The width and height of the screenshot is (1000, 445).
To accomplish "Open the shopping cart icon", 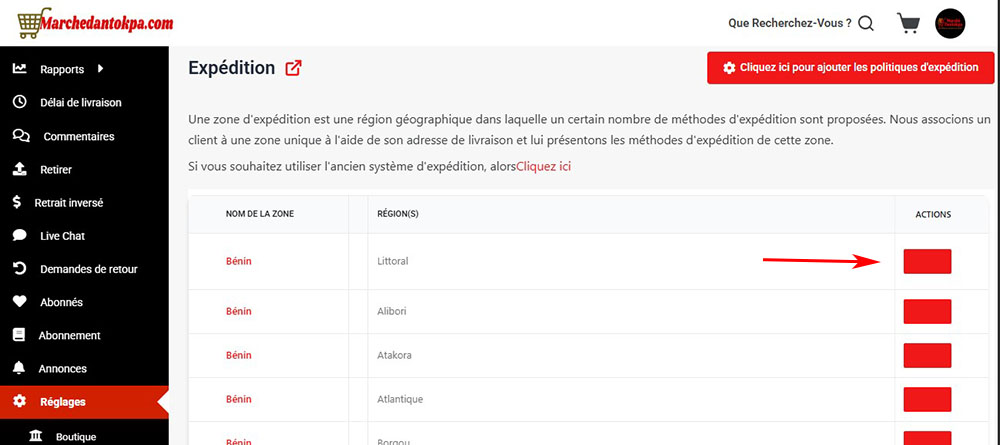I will click(x=908, y=23).
